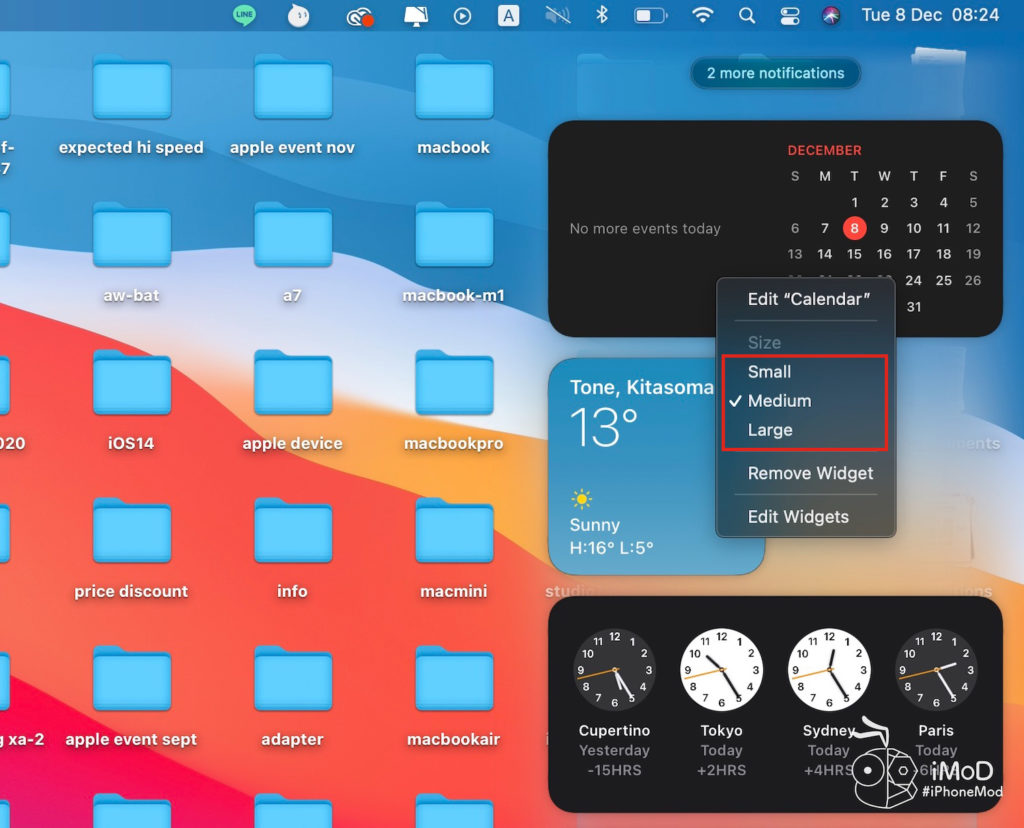This screenshot has width=1024, height=828.
Task: Select the checked Medium size option
Action: [x=779, y=401]
